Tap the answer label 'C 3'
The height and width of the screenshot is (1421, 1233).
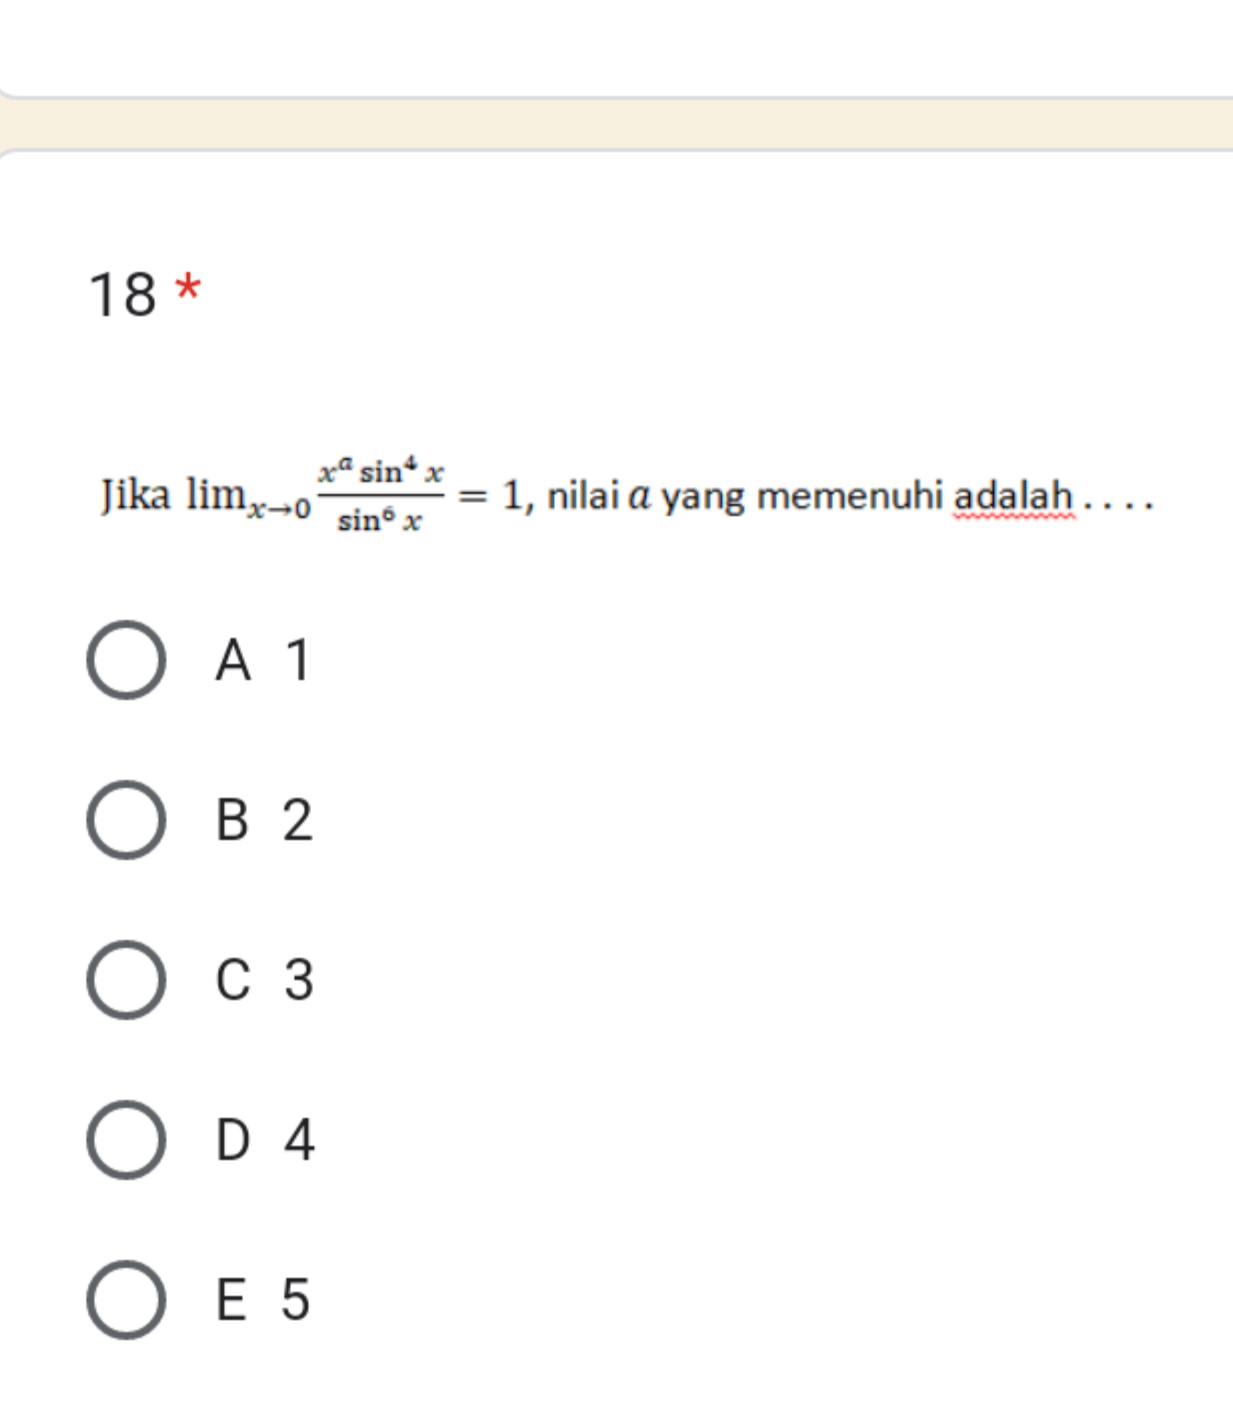(x=265, y=980)
